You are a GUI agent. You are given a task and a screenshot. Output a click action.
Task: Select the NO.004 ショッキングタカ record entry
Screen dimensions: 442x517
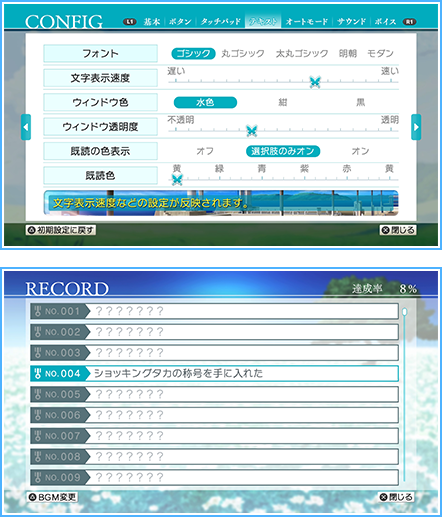click(x=214, y=373)
